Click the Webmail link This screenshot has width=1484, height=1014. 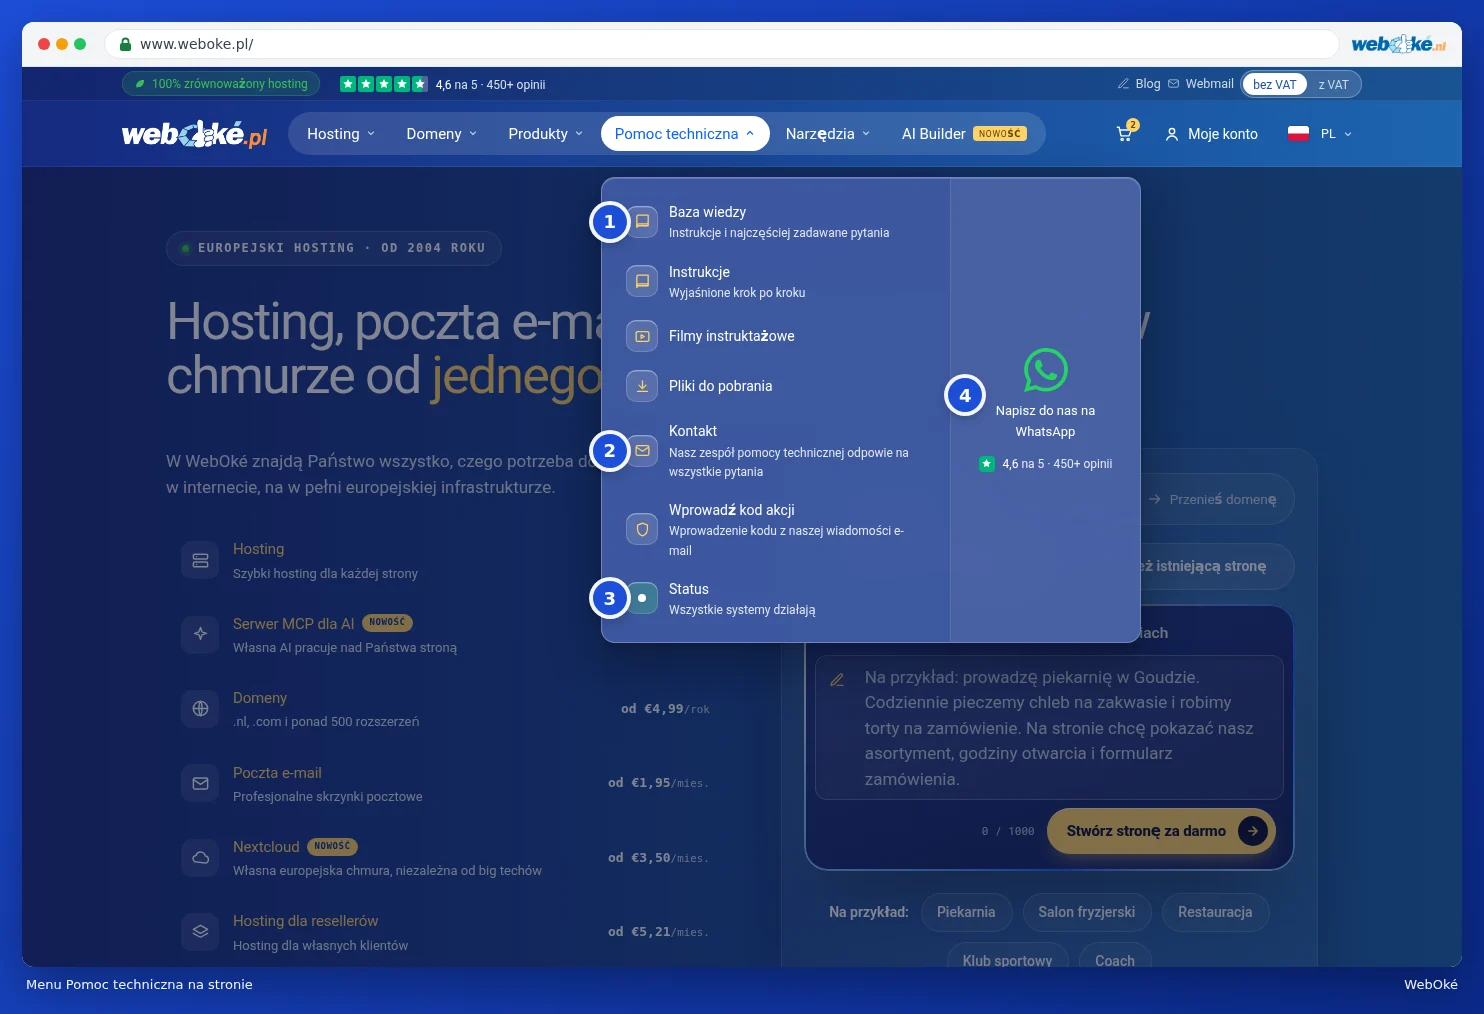(1209, 84)
